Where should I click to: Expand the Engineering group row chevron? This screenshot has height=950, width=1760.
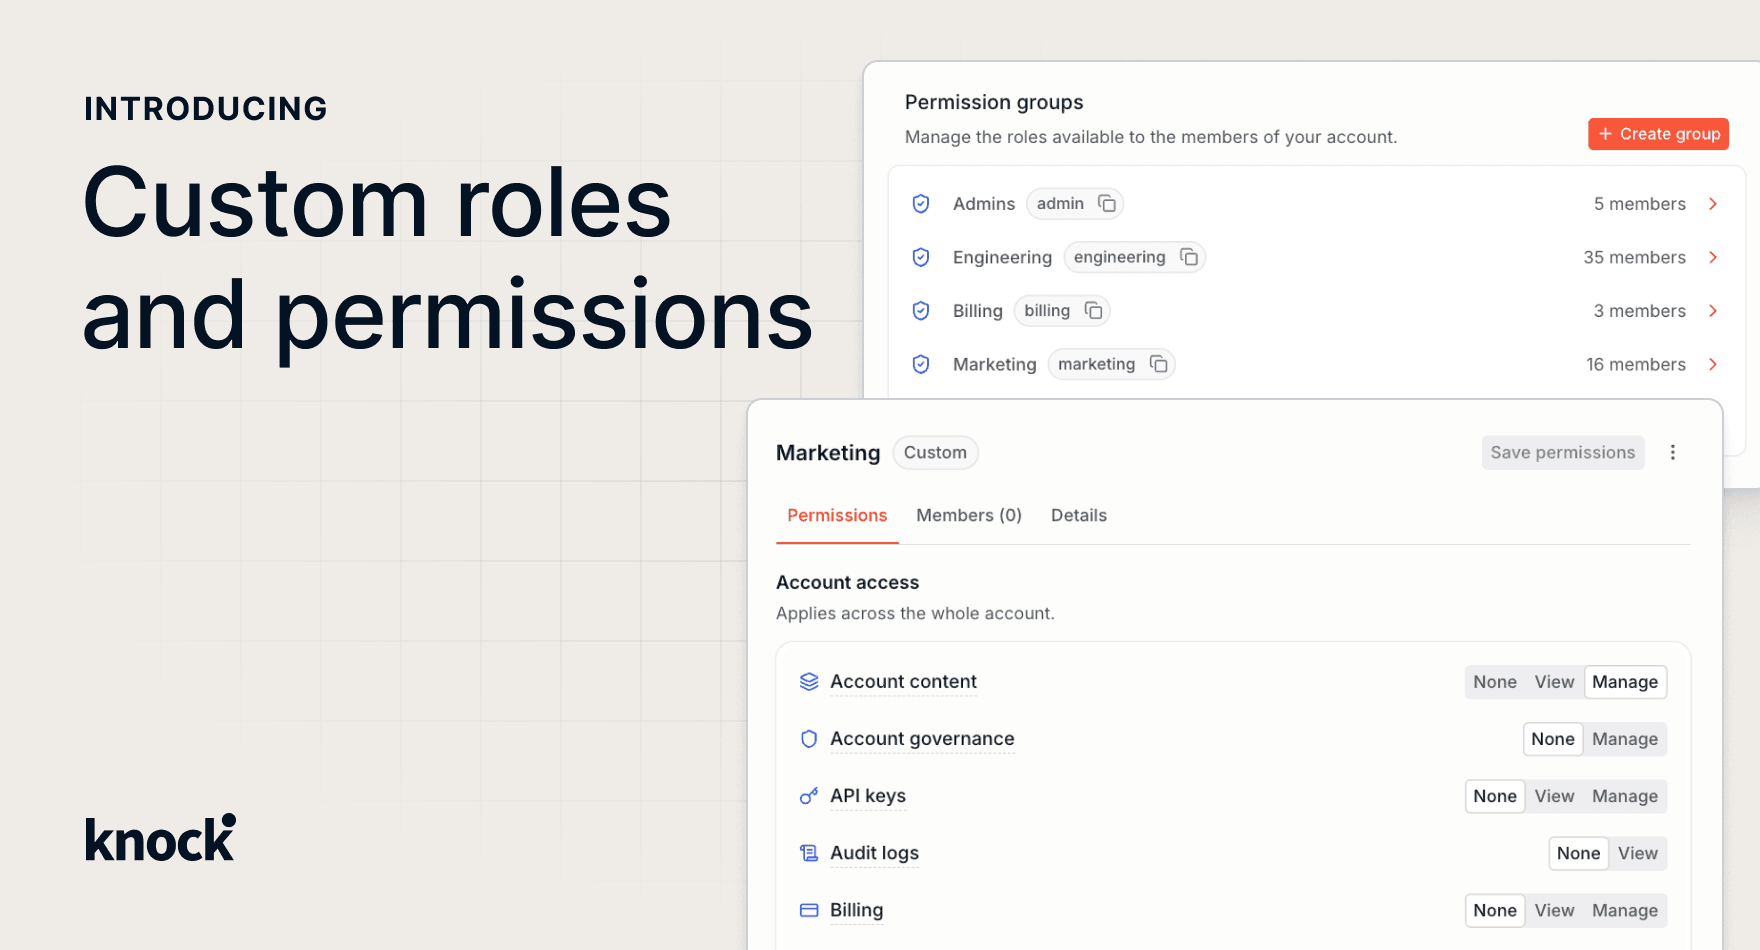(1713, 257)
